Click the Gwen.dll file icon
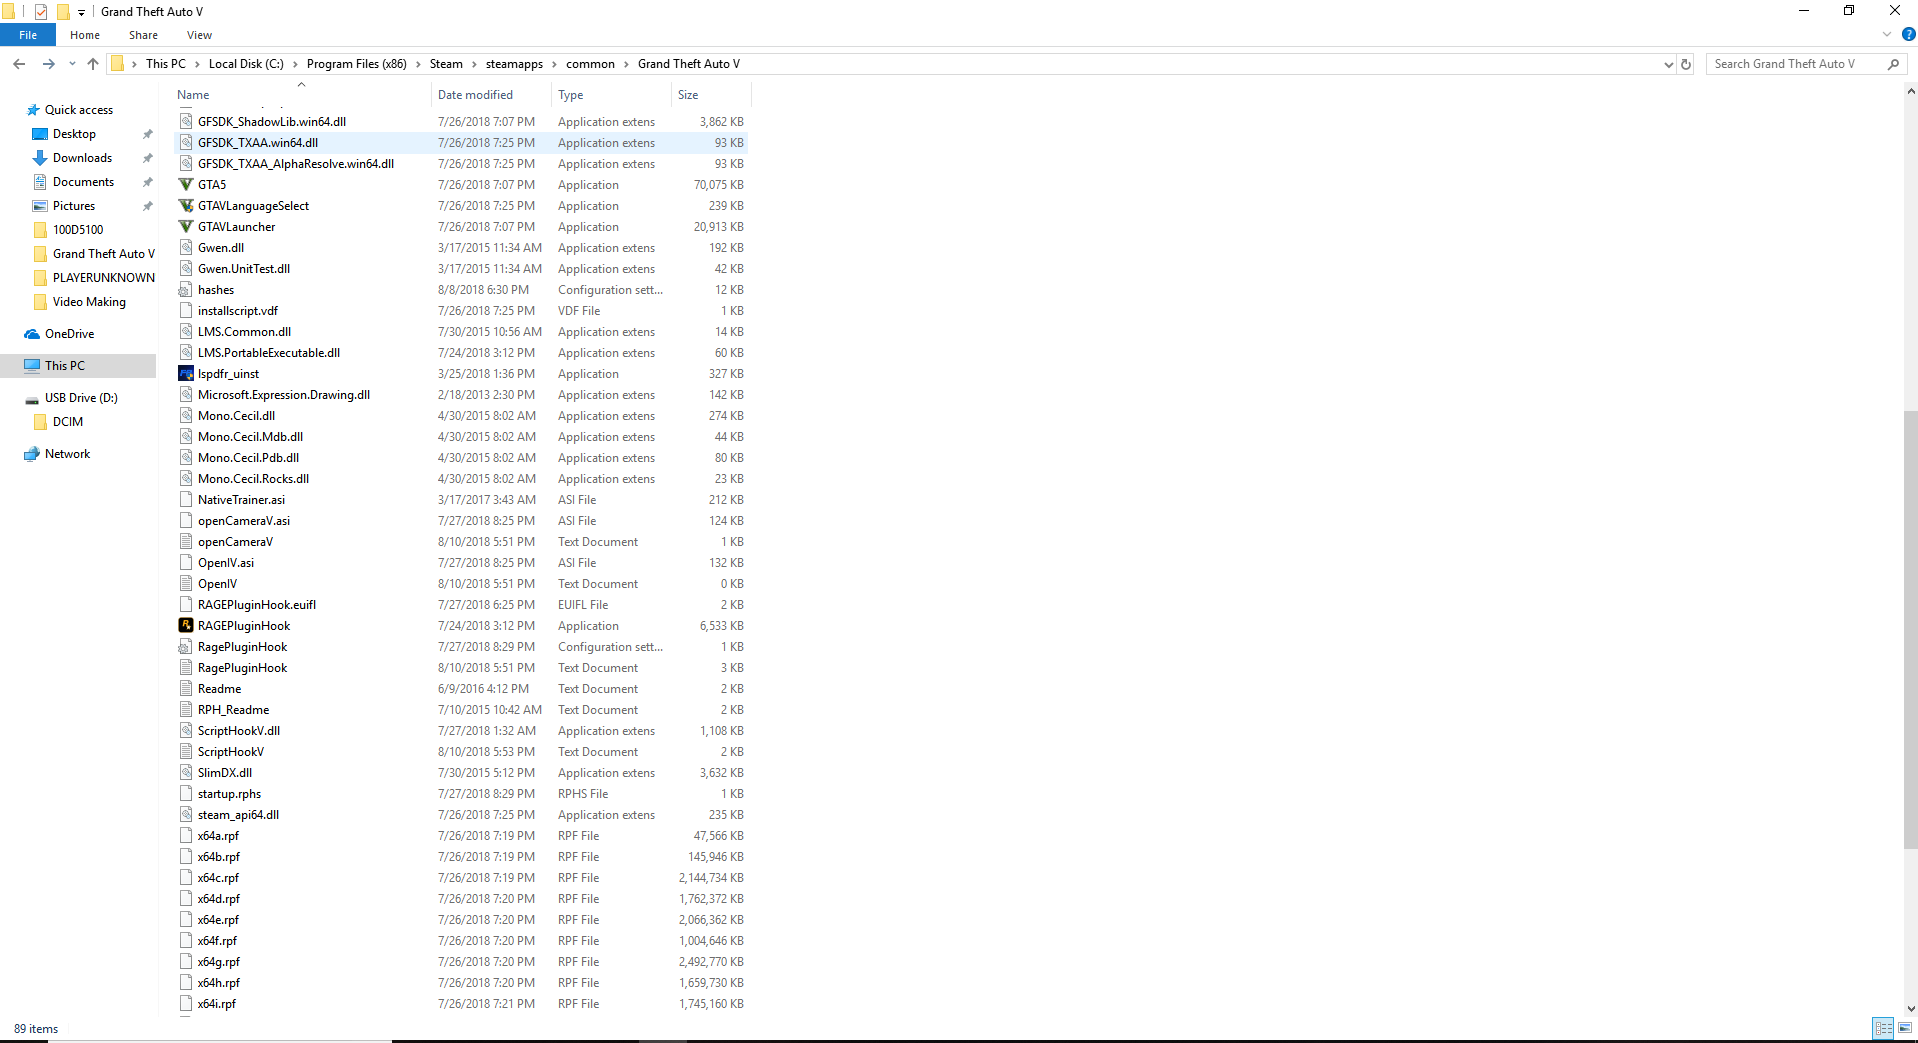The width and height of the screenshot is (1918, 1043). pyautogui.click(x=186, y=248)
